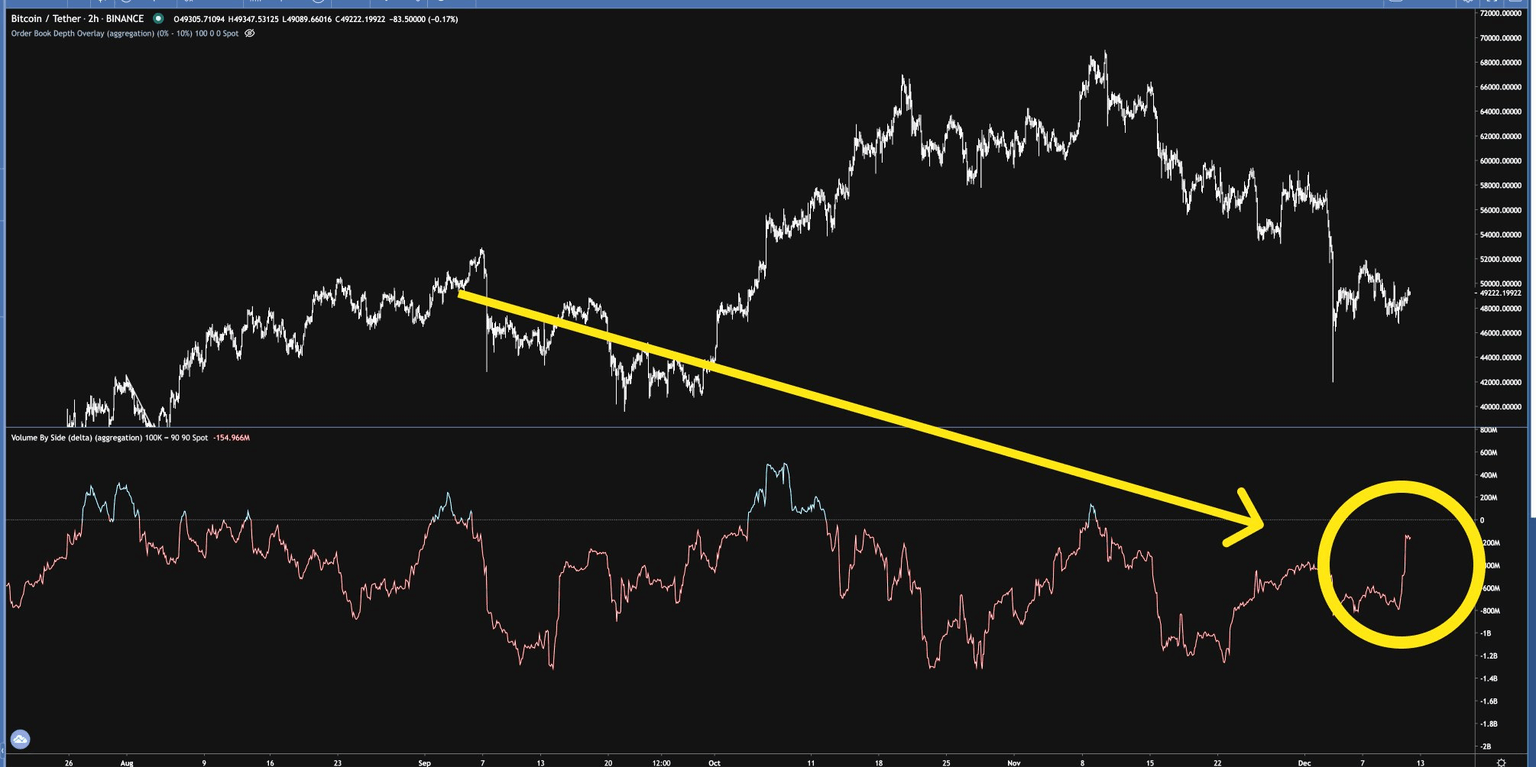1536x767 pixels.
Task: Select the yellow arrow head drawing
Action: coord(1245,517)
